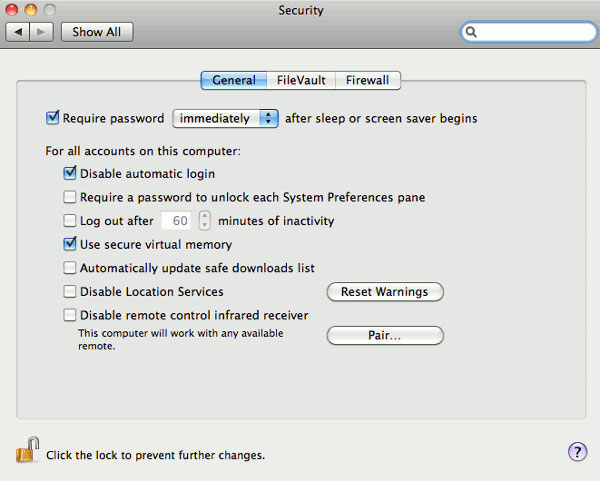Open the 'immediately' password delay dropdown
The height and width of the screenshot is (481, 600).
[225, 118]
